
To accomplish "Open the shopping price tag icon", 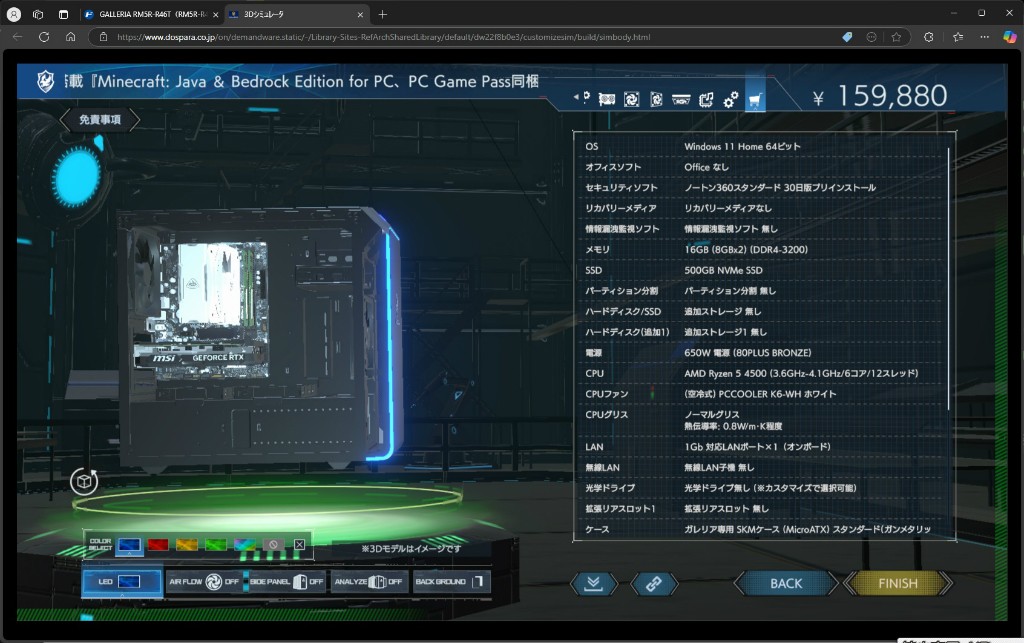I will point(847,37).
